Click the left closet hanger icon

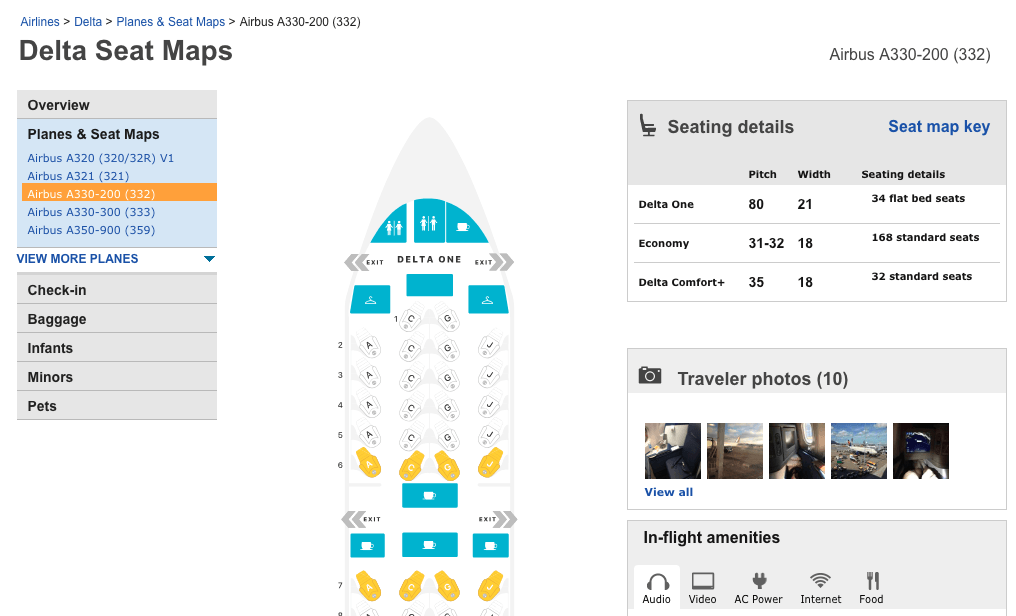(370, 299)
